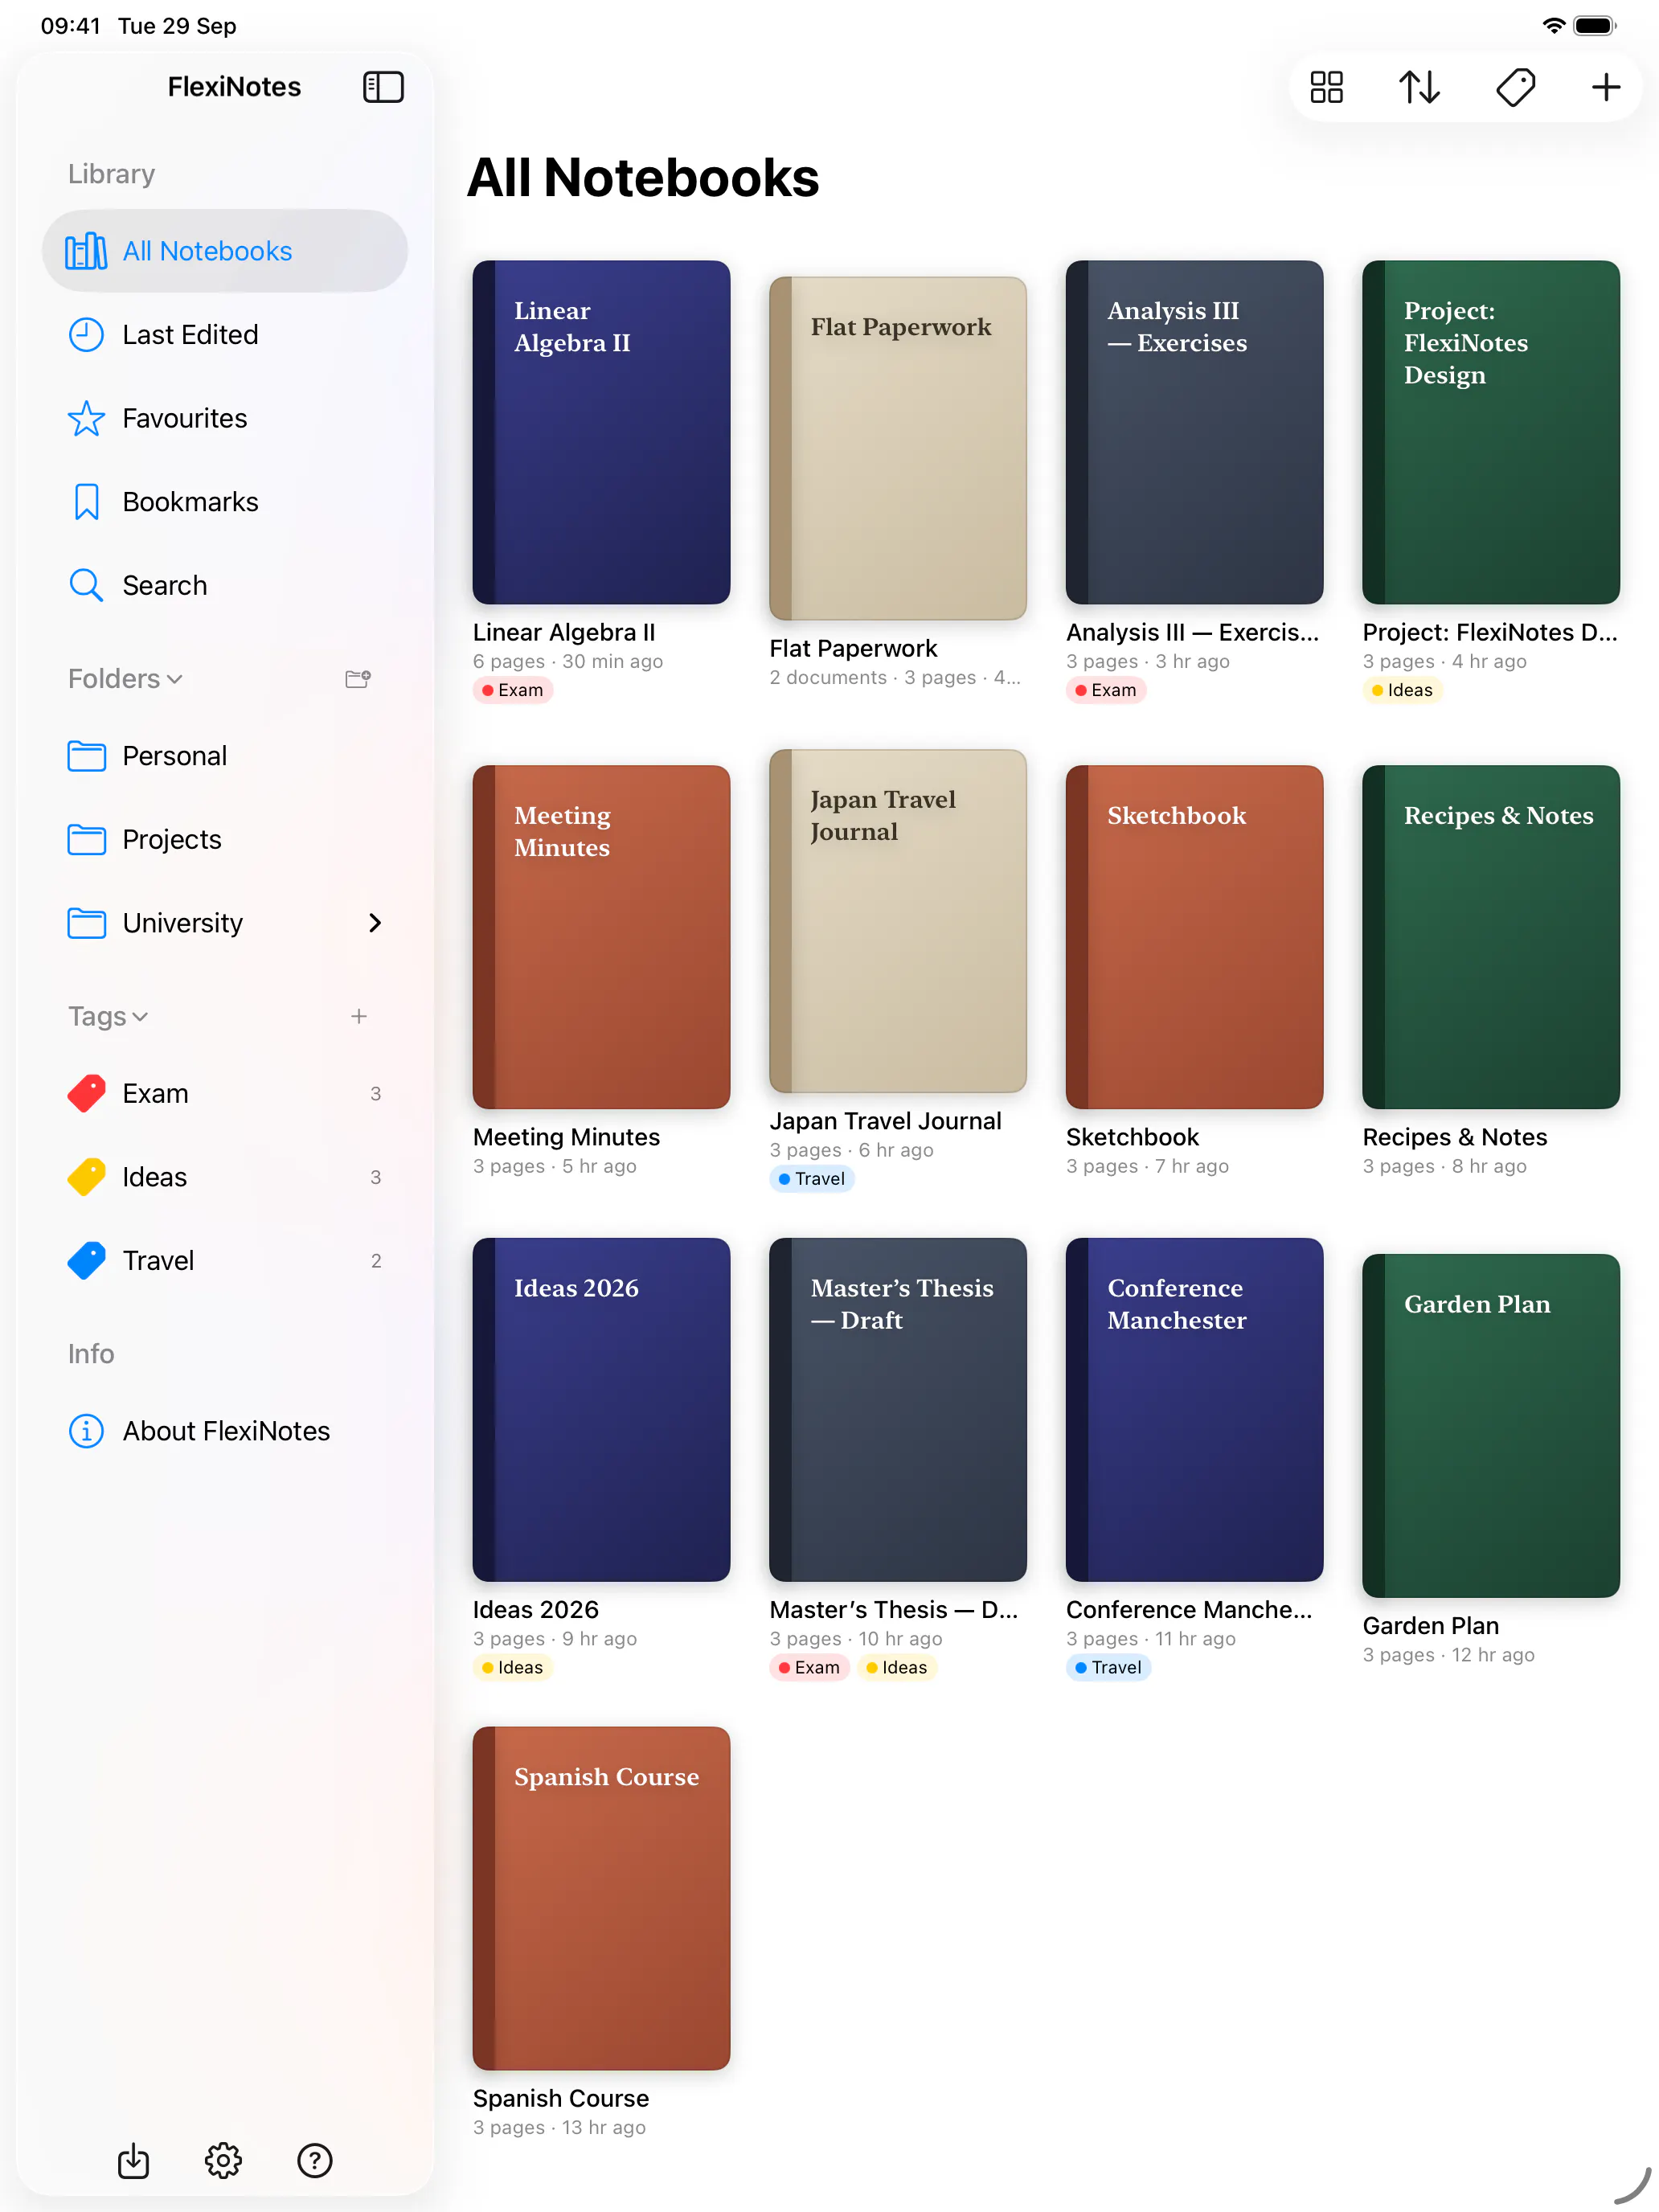Expand the University folder chevron
The height and width of the screenshot is (2212, 1659).
click(375, 923)
